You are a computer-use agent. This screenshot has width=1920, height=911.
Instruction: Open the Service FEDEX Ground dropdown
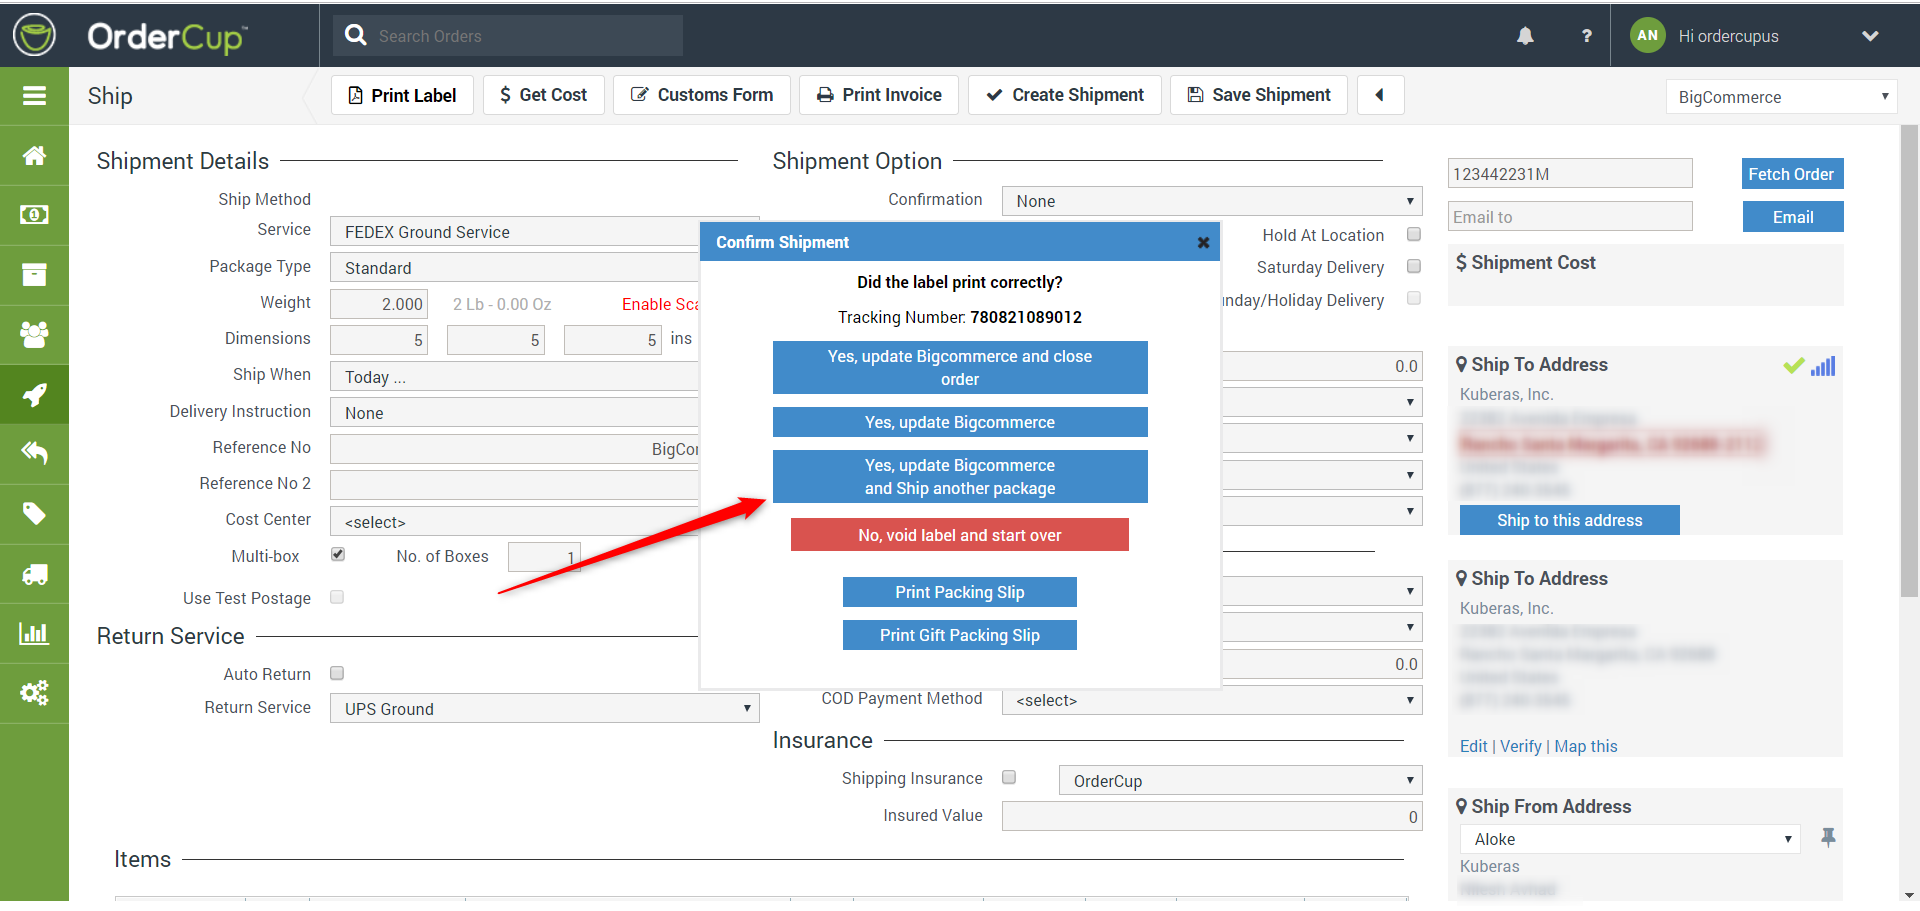(x=515, y=232)
